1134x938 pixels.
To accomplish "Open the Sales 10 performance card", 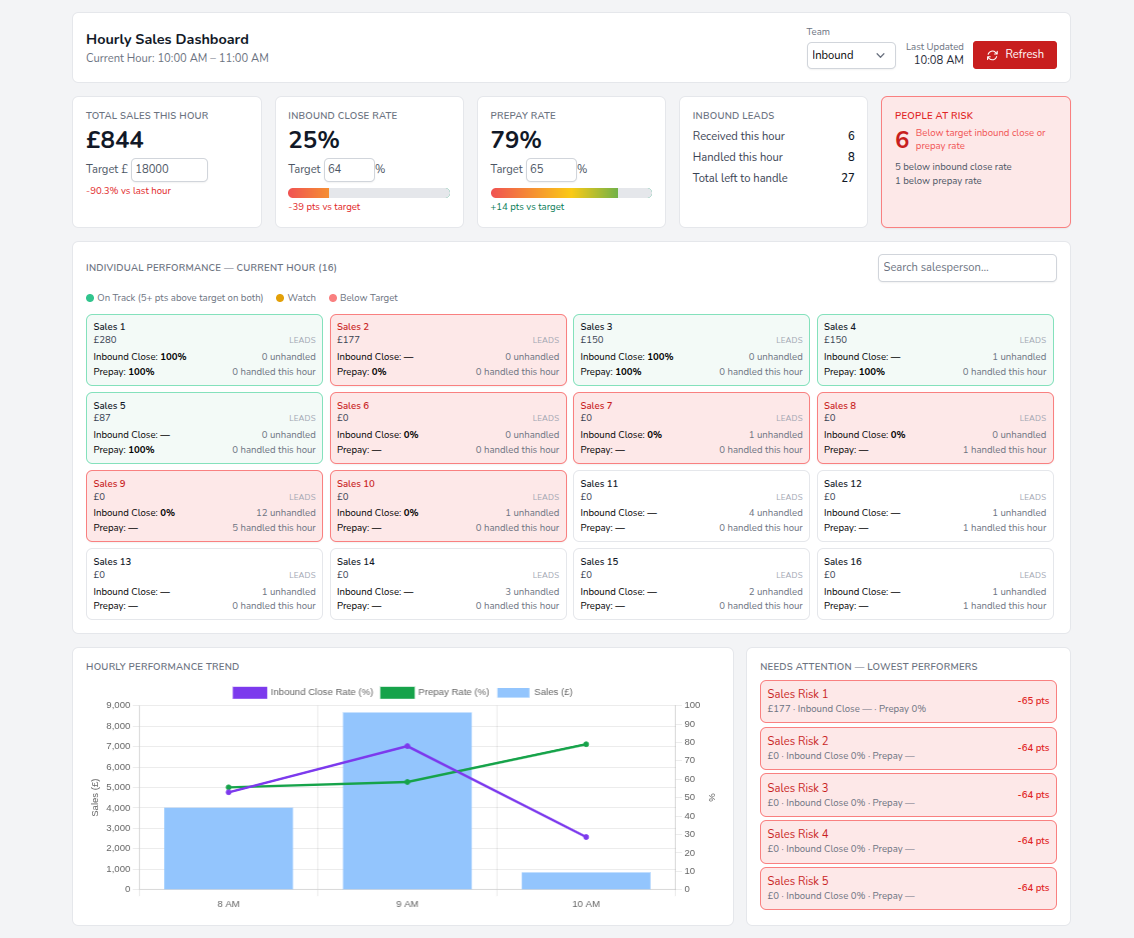I will click(x=448, y=506).
